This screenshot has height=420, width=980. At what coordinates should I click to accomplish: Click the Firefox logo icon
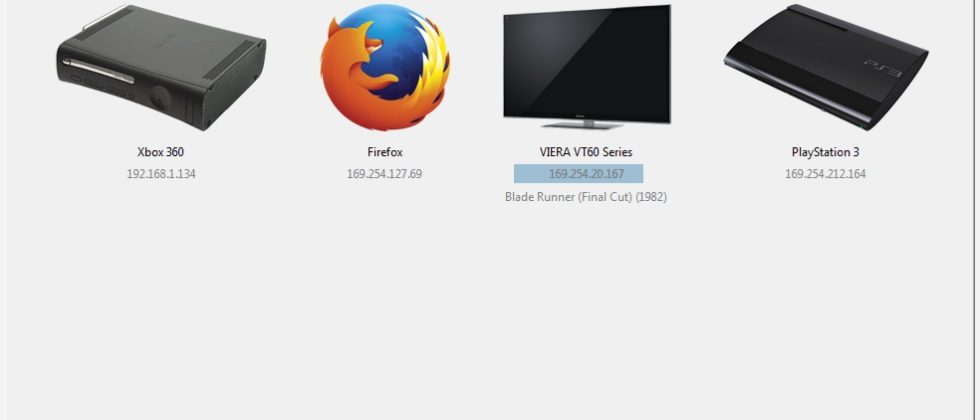click(386, 67)
